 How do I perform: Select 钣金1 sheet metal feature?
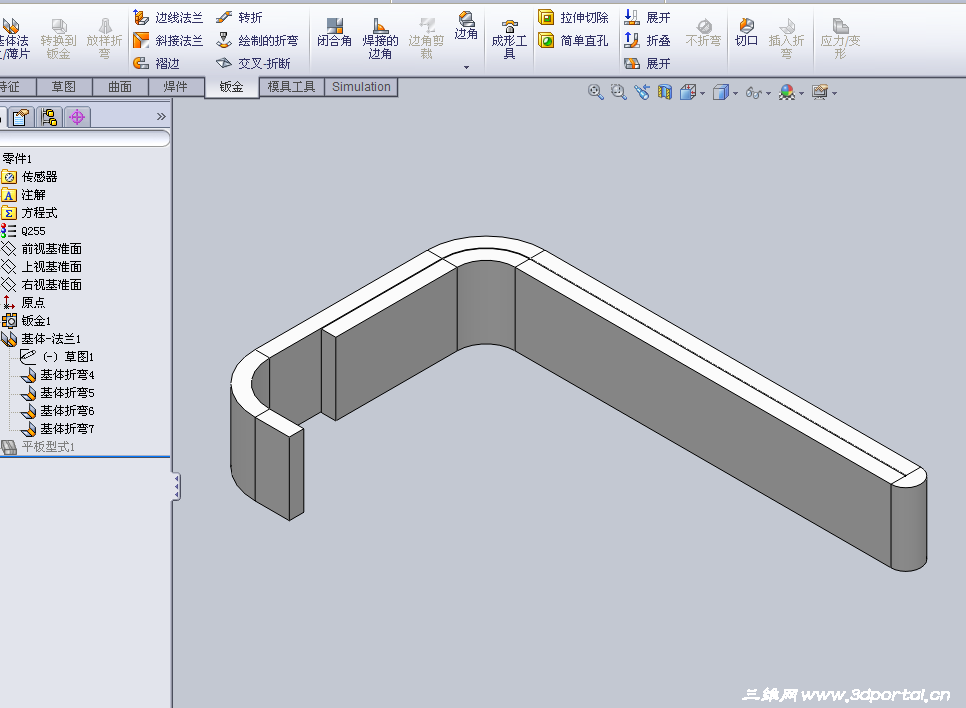pos(26,320)
